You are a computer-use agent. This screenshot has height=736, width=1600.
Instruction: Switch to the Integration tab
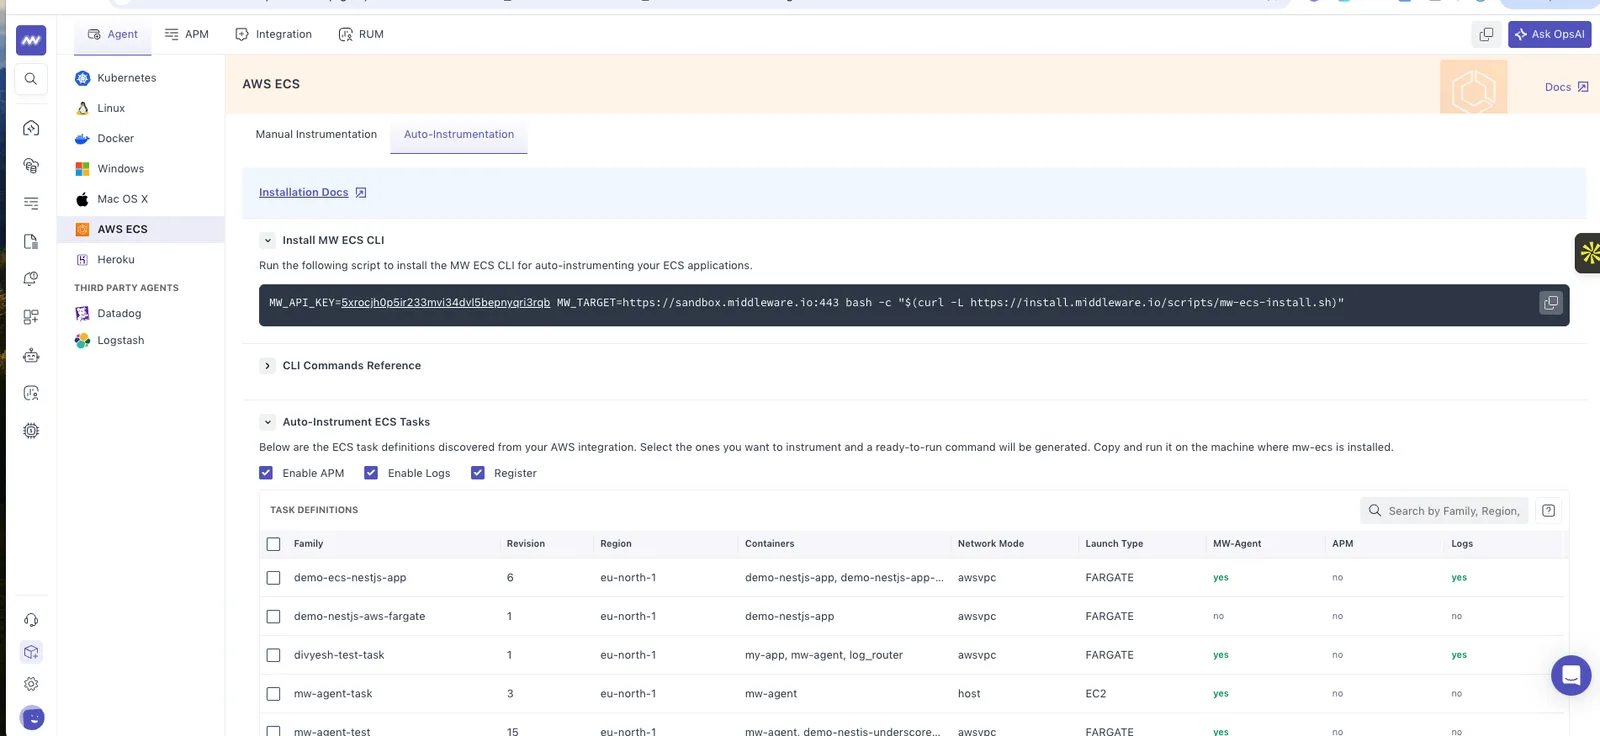(x=273, y=35)
